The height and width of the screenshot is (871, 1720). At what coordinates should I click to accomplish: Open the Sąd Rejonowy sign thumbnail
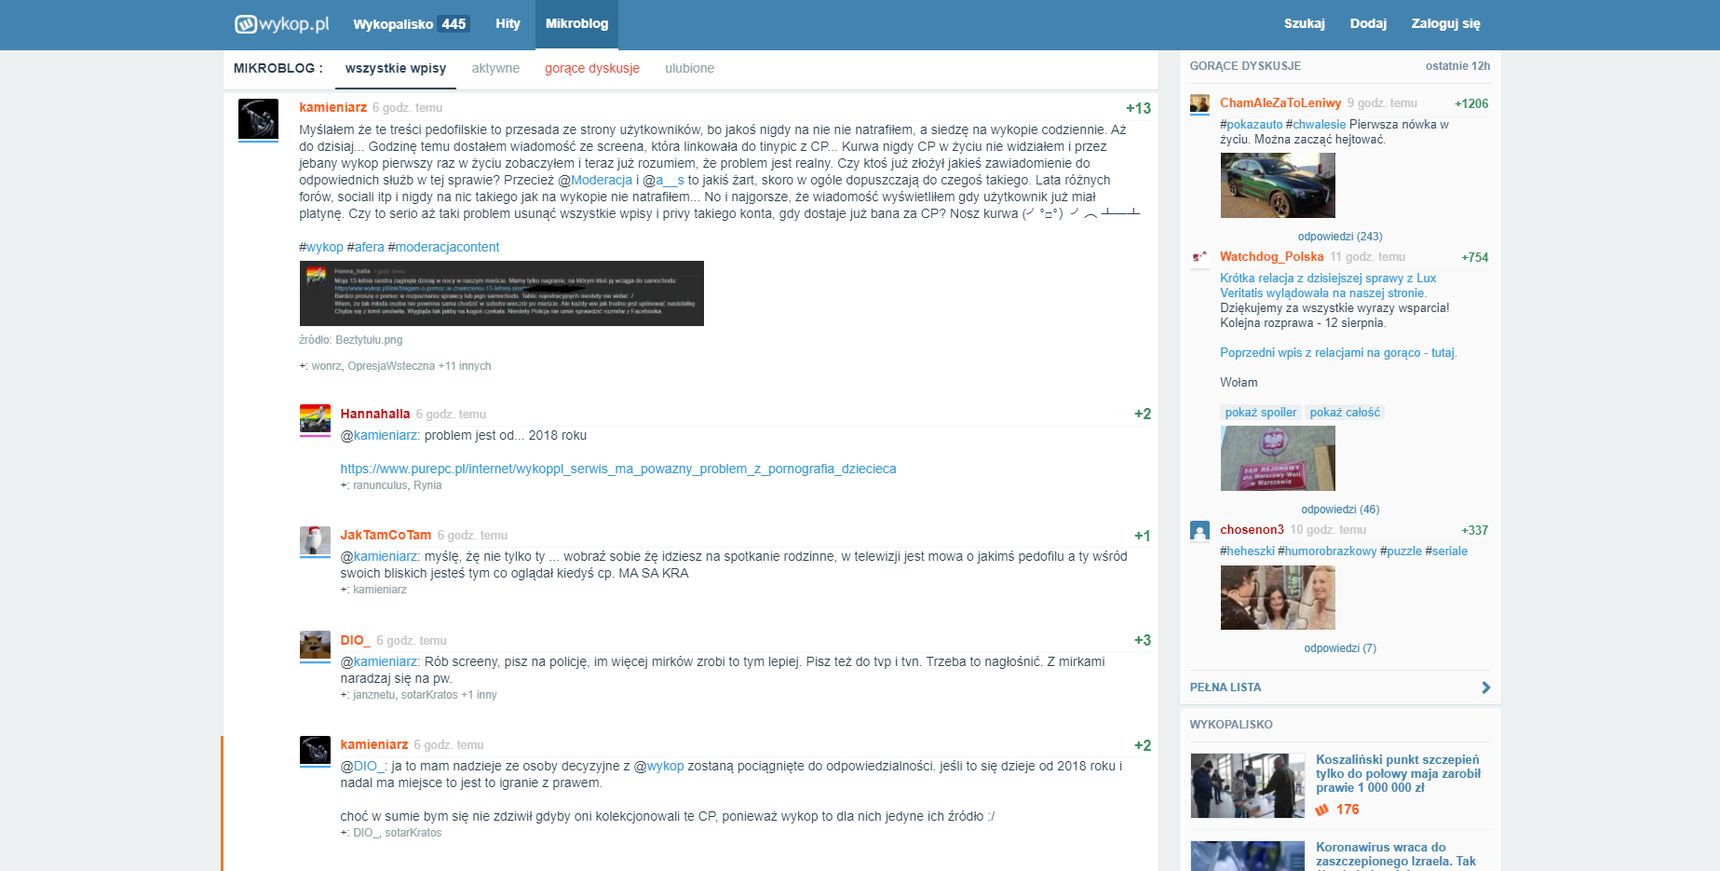1278,458
